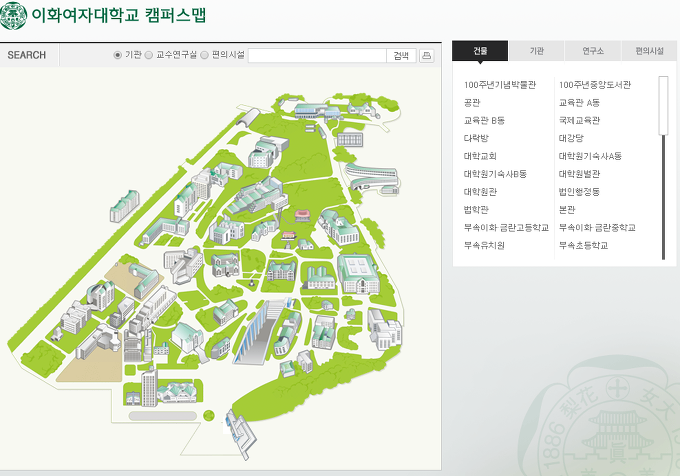Viewport: 680px width, 476px height.
Task: Switch to the 기관 tab
Action: coord(536,51)
